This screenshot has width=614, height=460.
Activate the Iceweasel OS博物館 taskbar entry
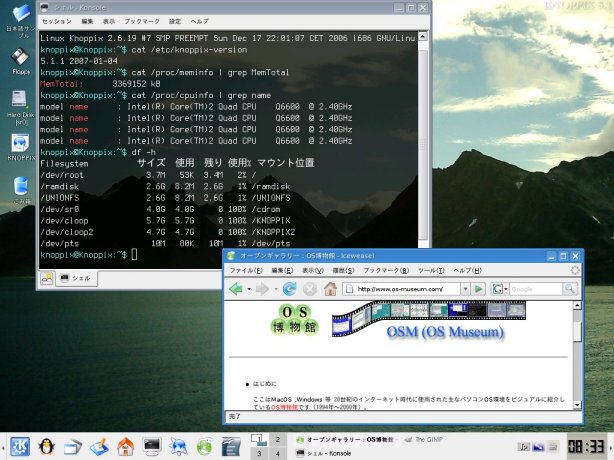(x=345, y=440)
